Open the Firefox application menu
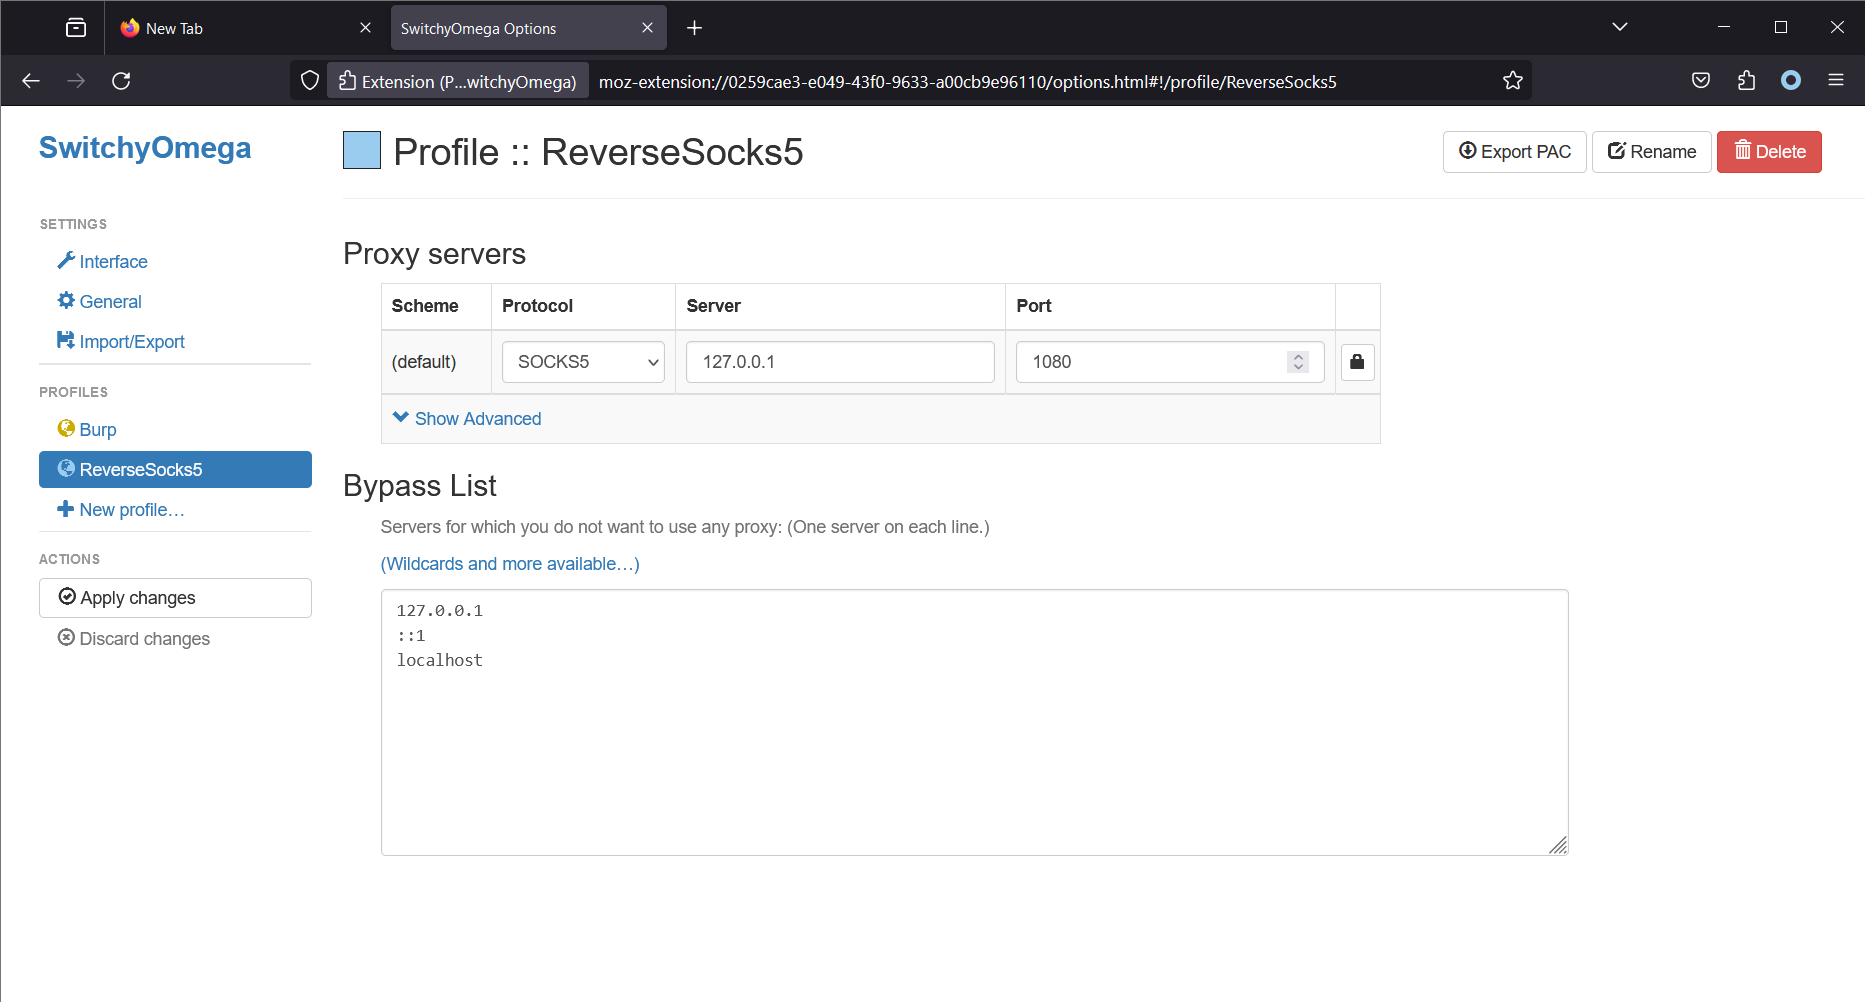 coord(1836,81)
